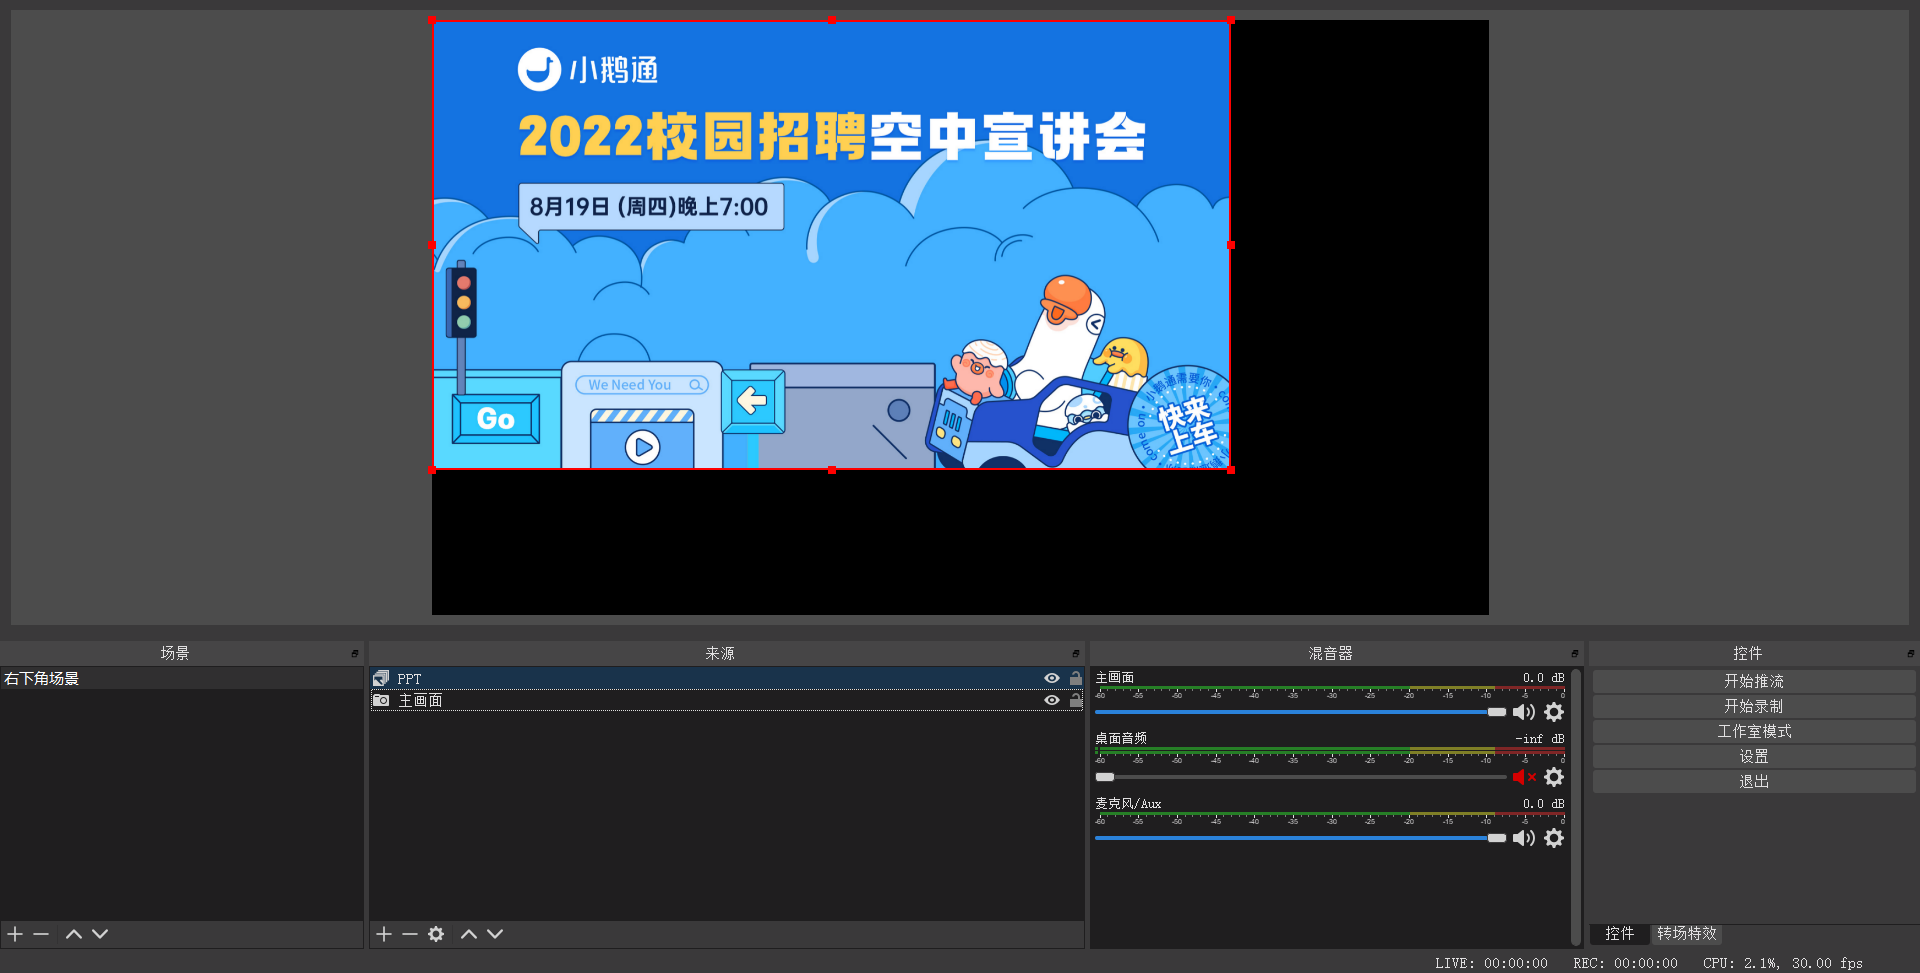Screen dimensions: 1920x973
Task: Toggle lock on the PPT source
Action: point(1076,678)
